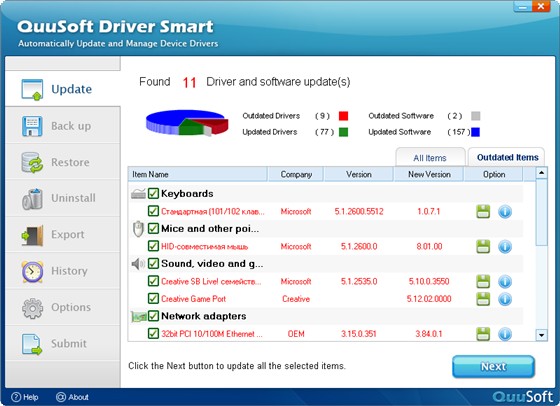Uncheck the Keyboards category checkbox
The image size is (560, 406).
click(x=153, y=194)
